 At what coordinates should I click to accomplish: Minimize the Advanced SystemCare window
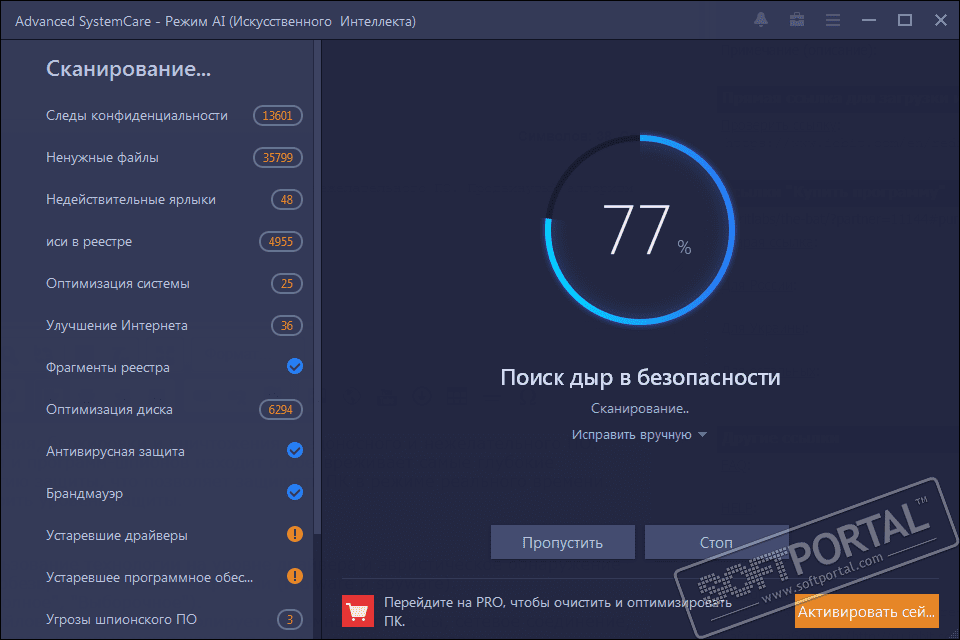pyautogui.click(x=869, y=20)
